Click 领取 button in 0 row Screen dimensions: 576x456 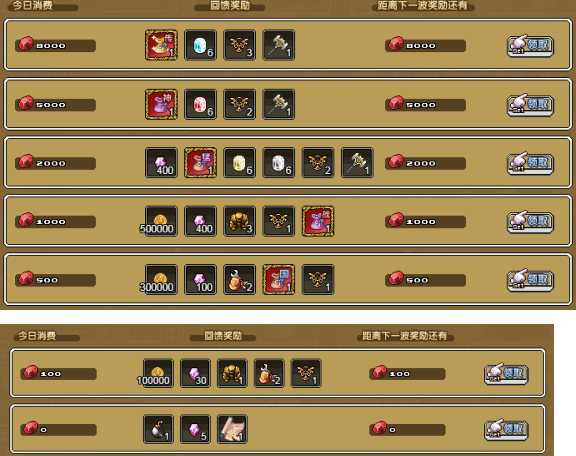tap(506, 430)
